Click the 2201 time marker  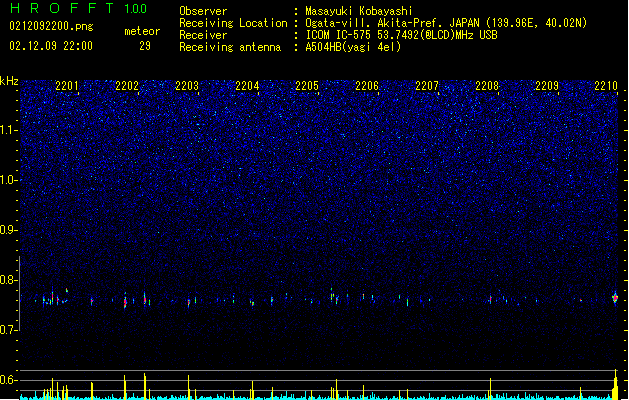tap(67, 86)
